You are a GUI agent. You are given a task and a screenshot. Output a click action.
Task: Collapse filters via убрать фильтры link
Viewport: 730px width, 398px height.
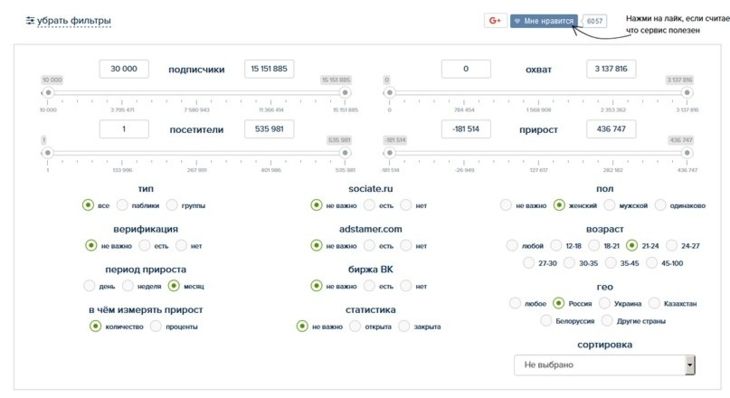74,21
